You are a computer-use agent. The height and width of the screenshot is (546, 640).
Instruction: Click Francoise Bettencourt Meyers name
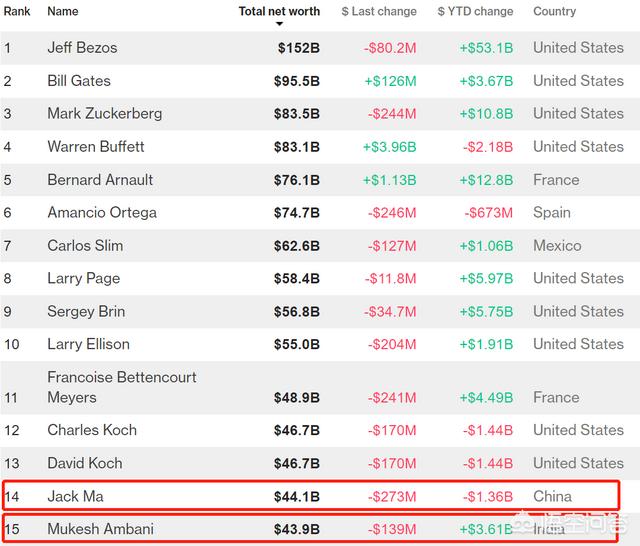pyautogui.click(x=122, y=387)
